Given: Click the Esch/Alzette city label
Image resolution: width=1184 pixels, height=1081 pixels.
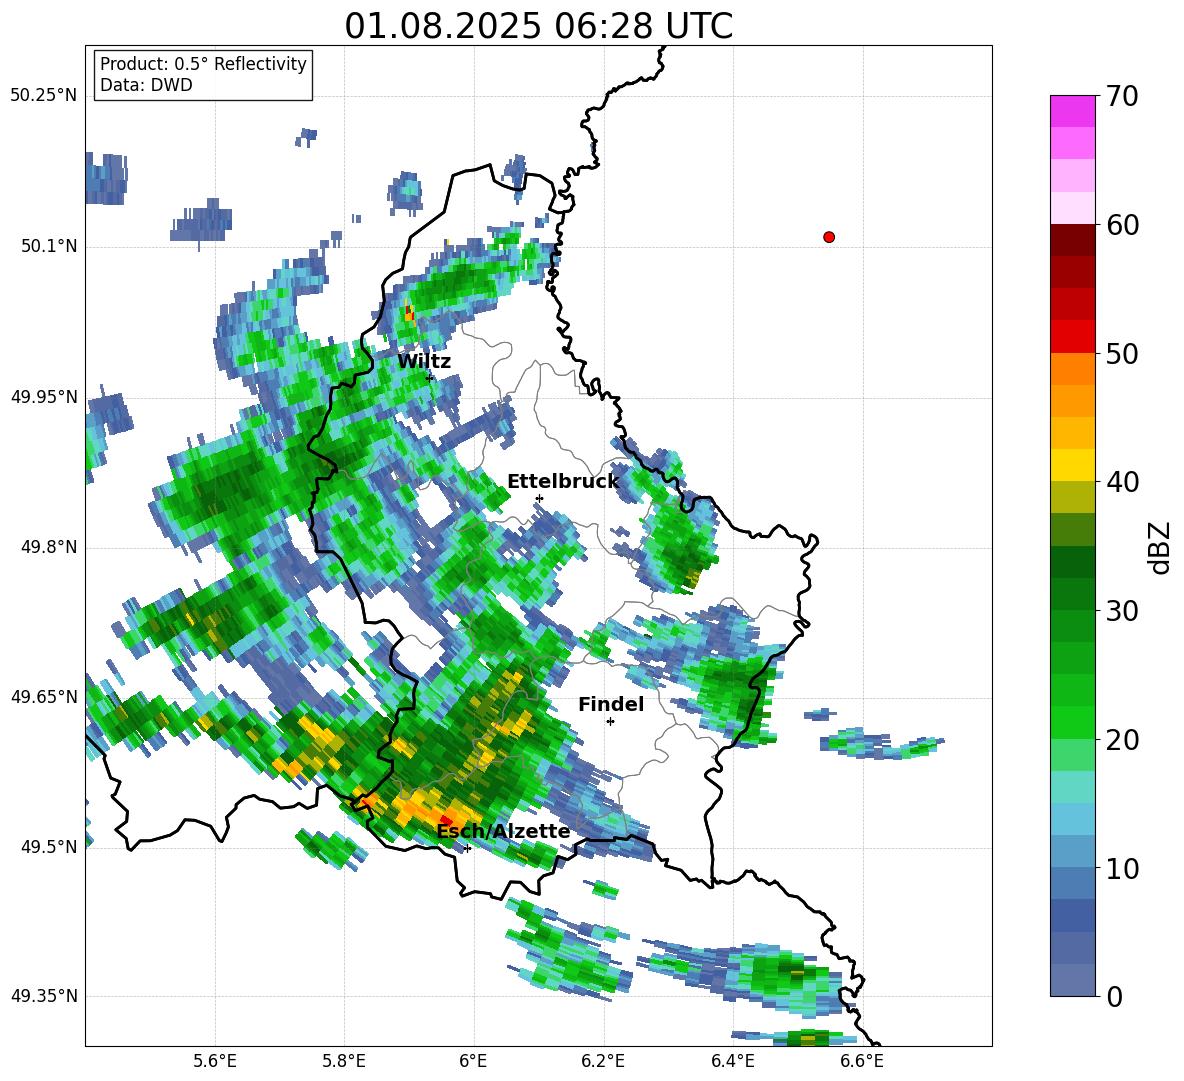Looking at the screenshot, I should click(x=504, y=832).
